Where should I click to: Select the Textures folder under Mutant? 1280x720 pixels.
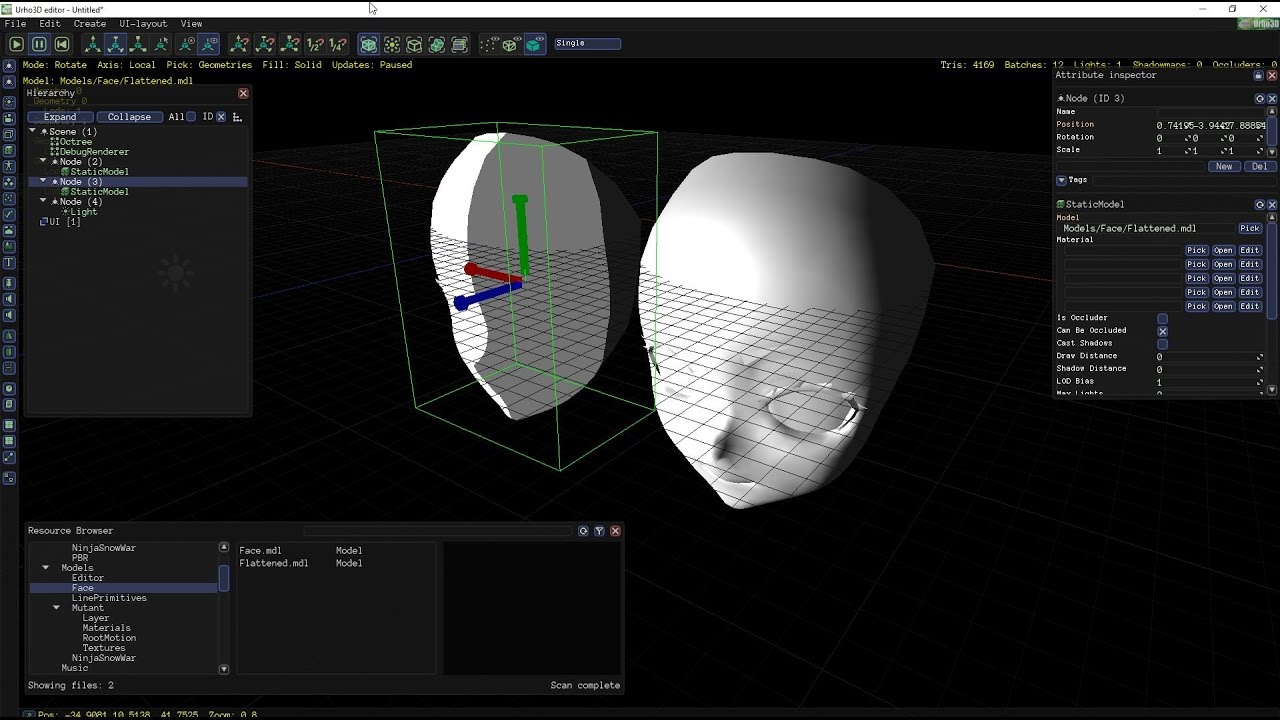104,648
